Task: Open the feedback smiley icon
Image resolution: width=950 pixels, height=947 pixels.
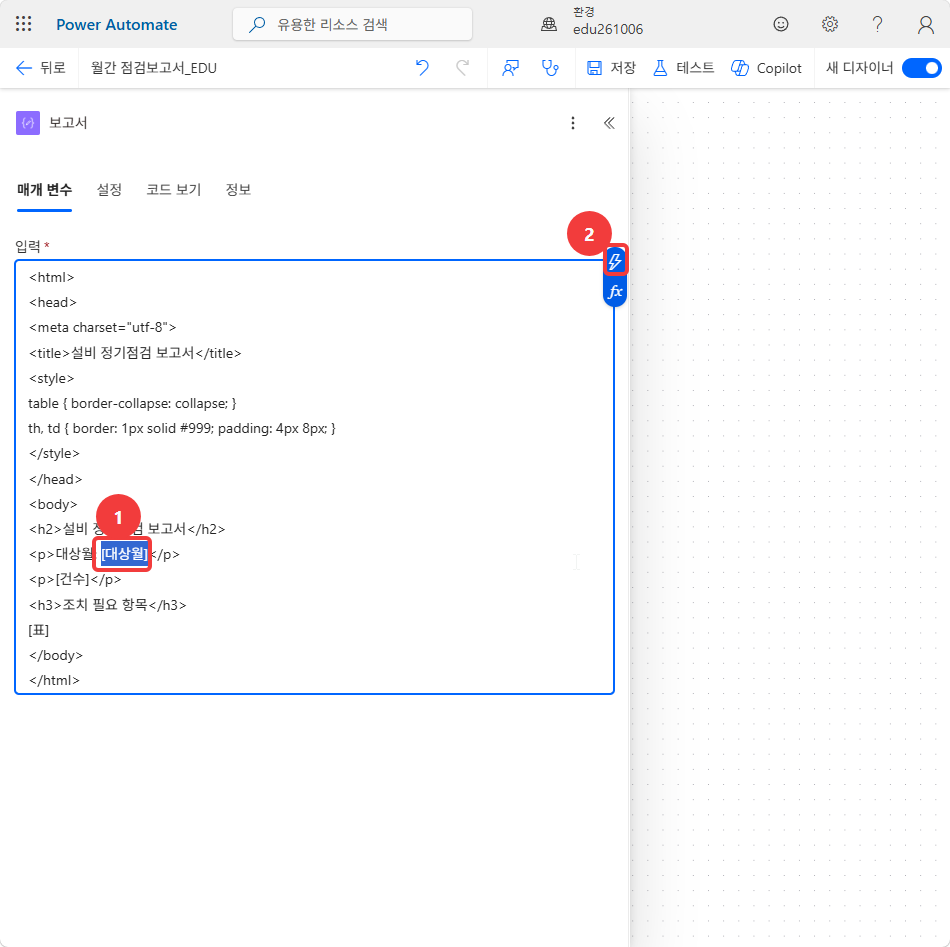Action: pyautogui.click(x=781, y=24)
